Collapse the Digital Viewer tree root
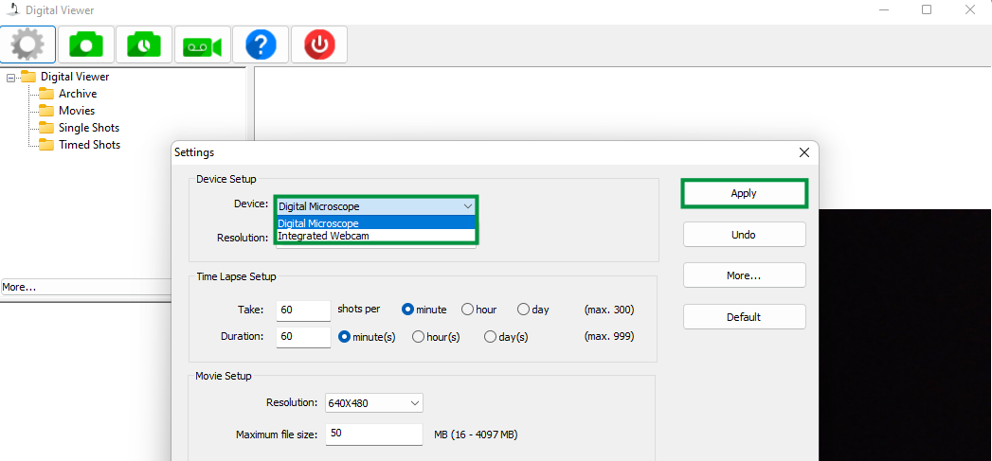The height and width of the screenshot is (461, 992). pyautogui.click(x=11, y=77)
